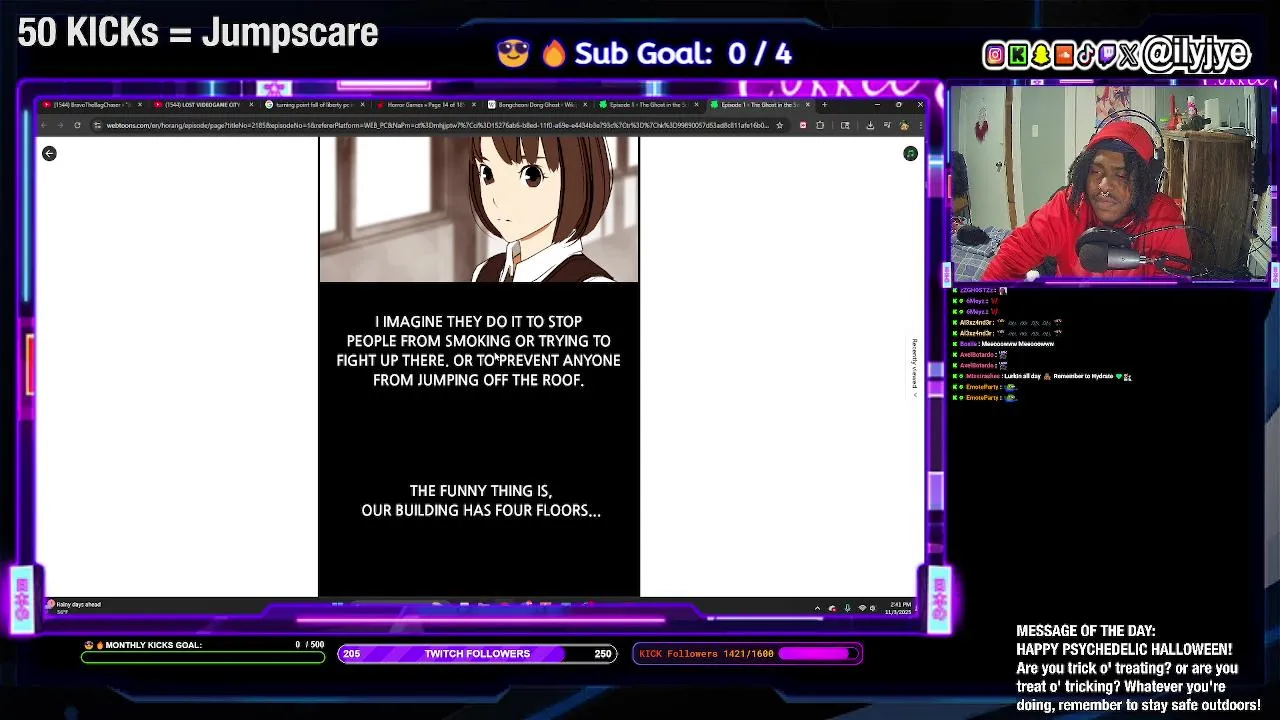Click the browser forward navigation arrow
This screenshot has height=720, width=1280.
click(60, 125)
